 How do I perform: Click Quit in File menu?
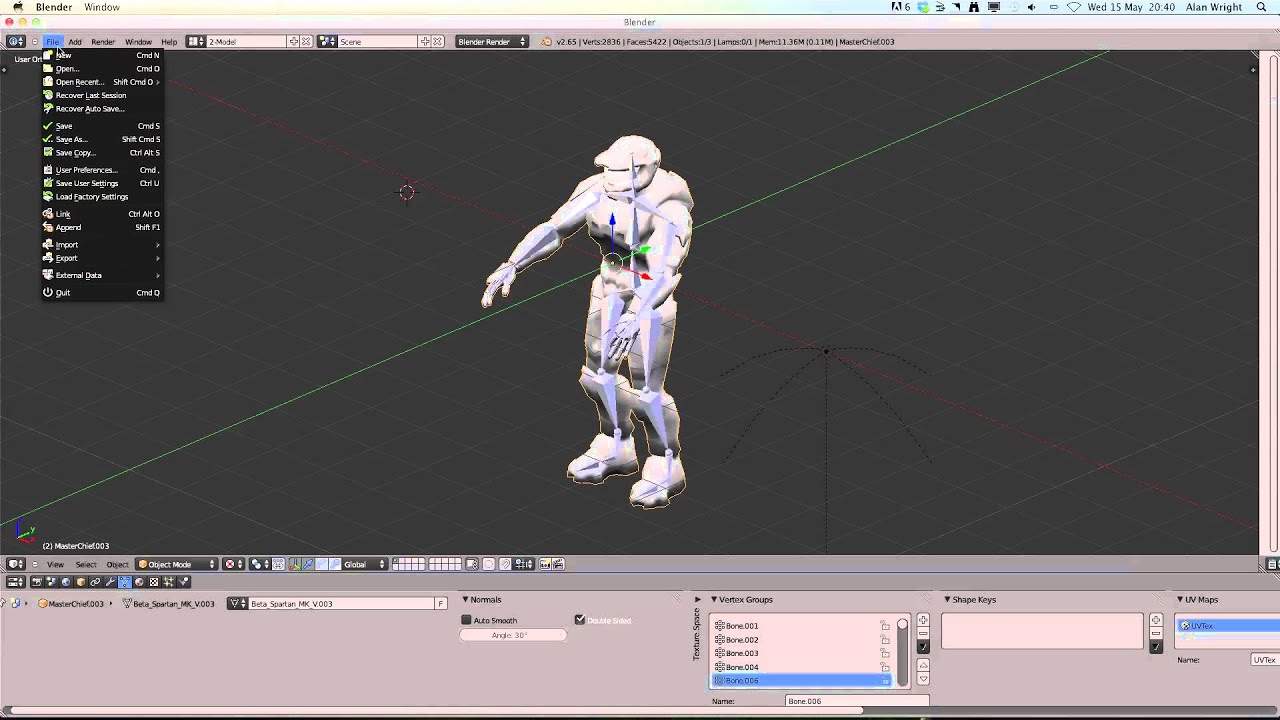pyautogui.click(x=102, y=293)
